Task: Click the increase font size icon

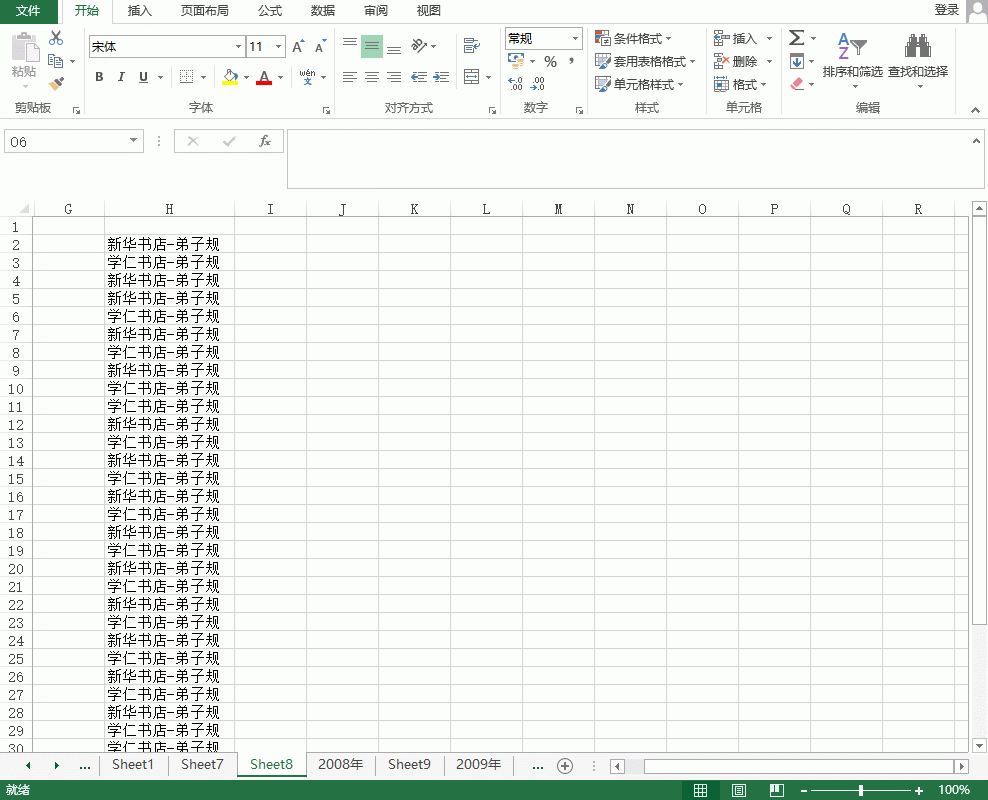Action: click(x=298, y=47)
